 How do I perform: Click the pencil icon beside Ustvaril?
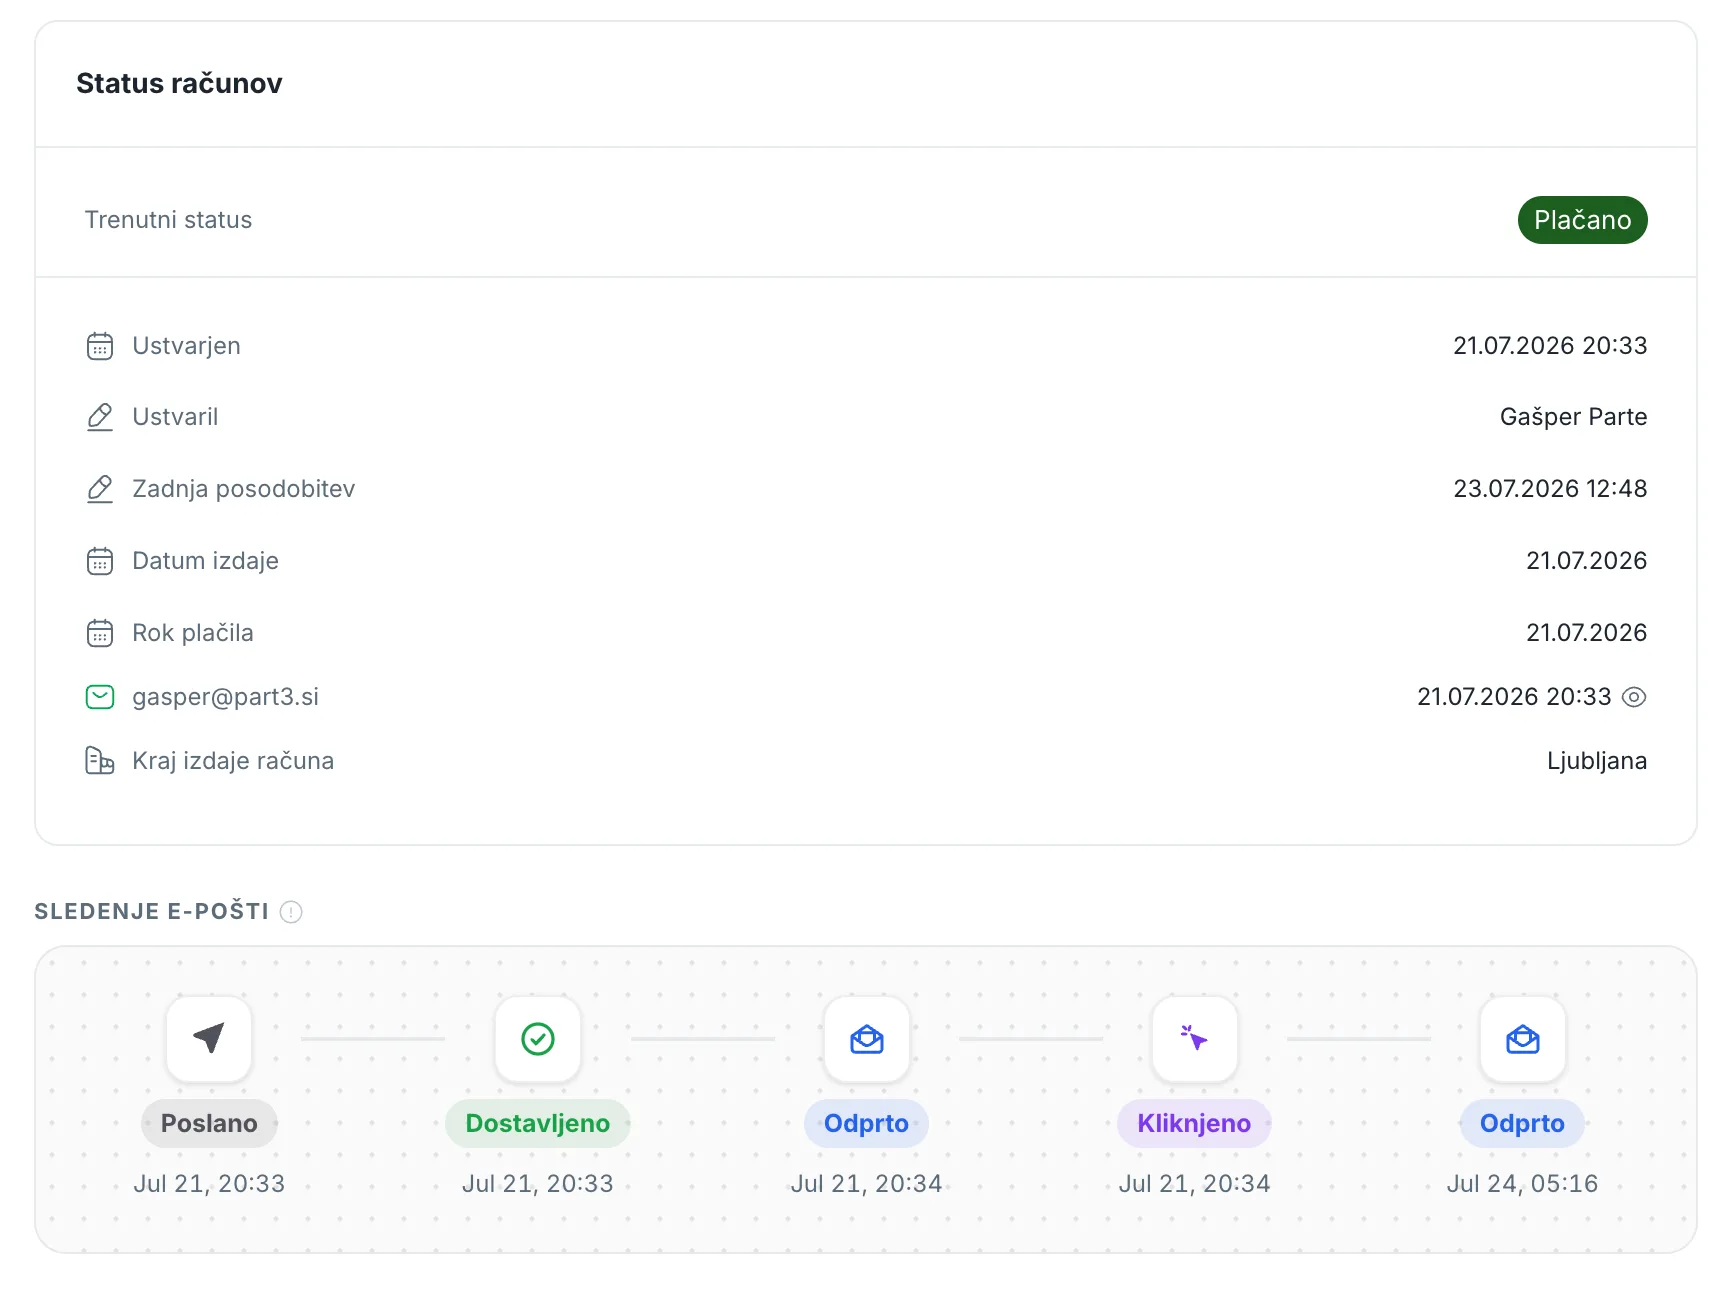tap(100, 417)
